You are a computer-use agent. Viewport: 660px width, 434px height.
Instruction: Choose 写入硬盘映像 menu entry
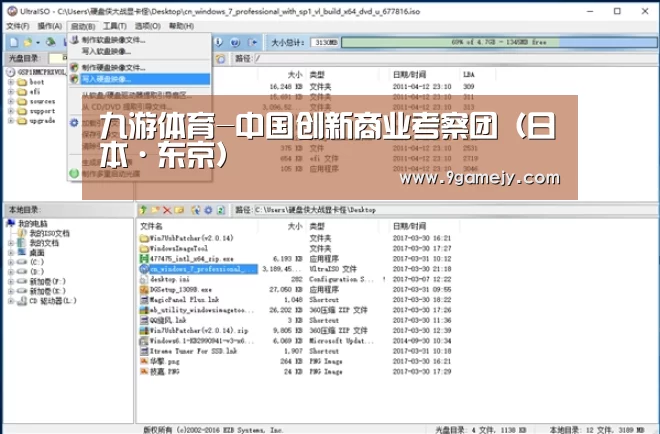140,79
